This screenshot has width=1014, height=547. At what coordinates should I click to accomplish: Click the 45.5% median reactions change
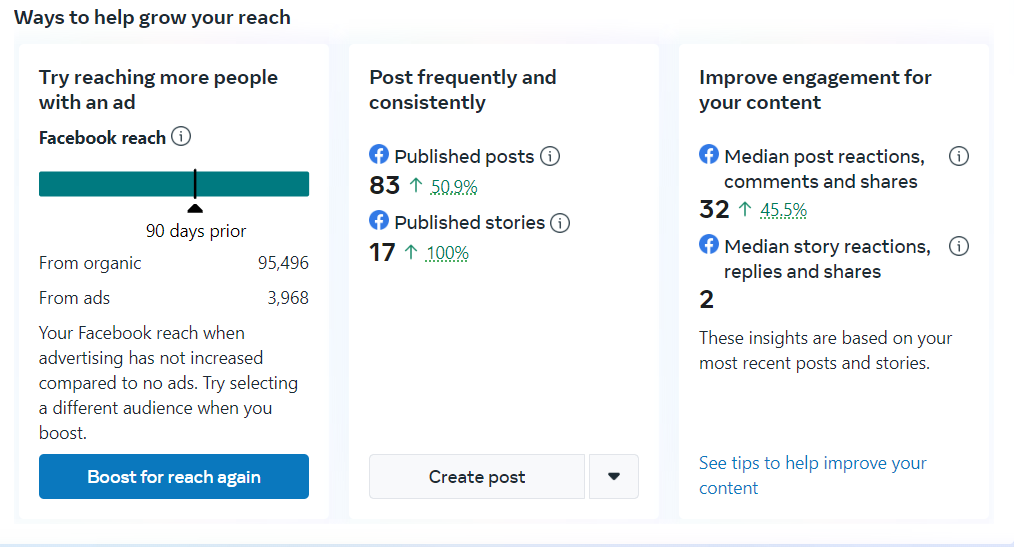coord(783,210)
